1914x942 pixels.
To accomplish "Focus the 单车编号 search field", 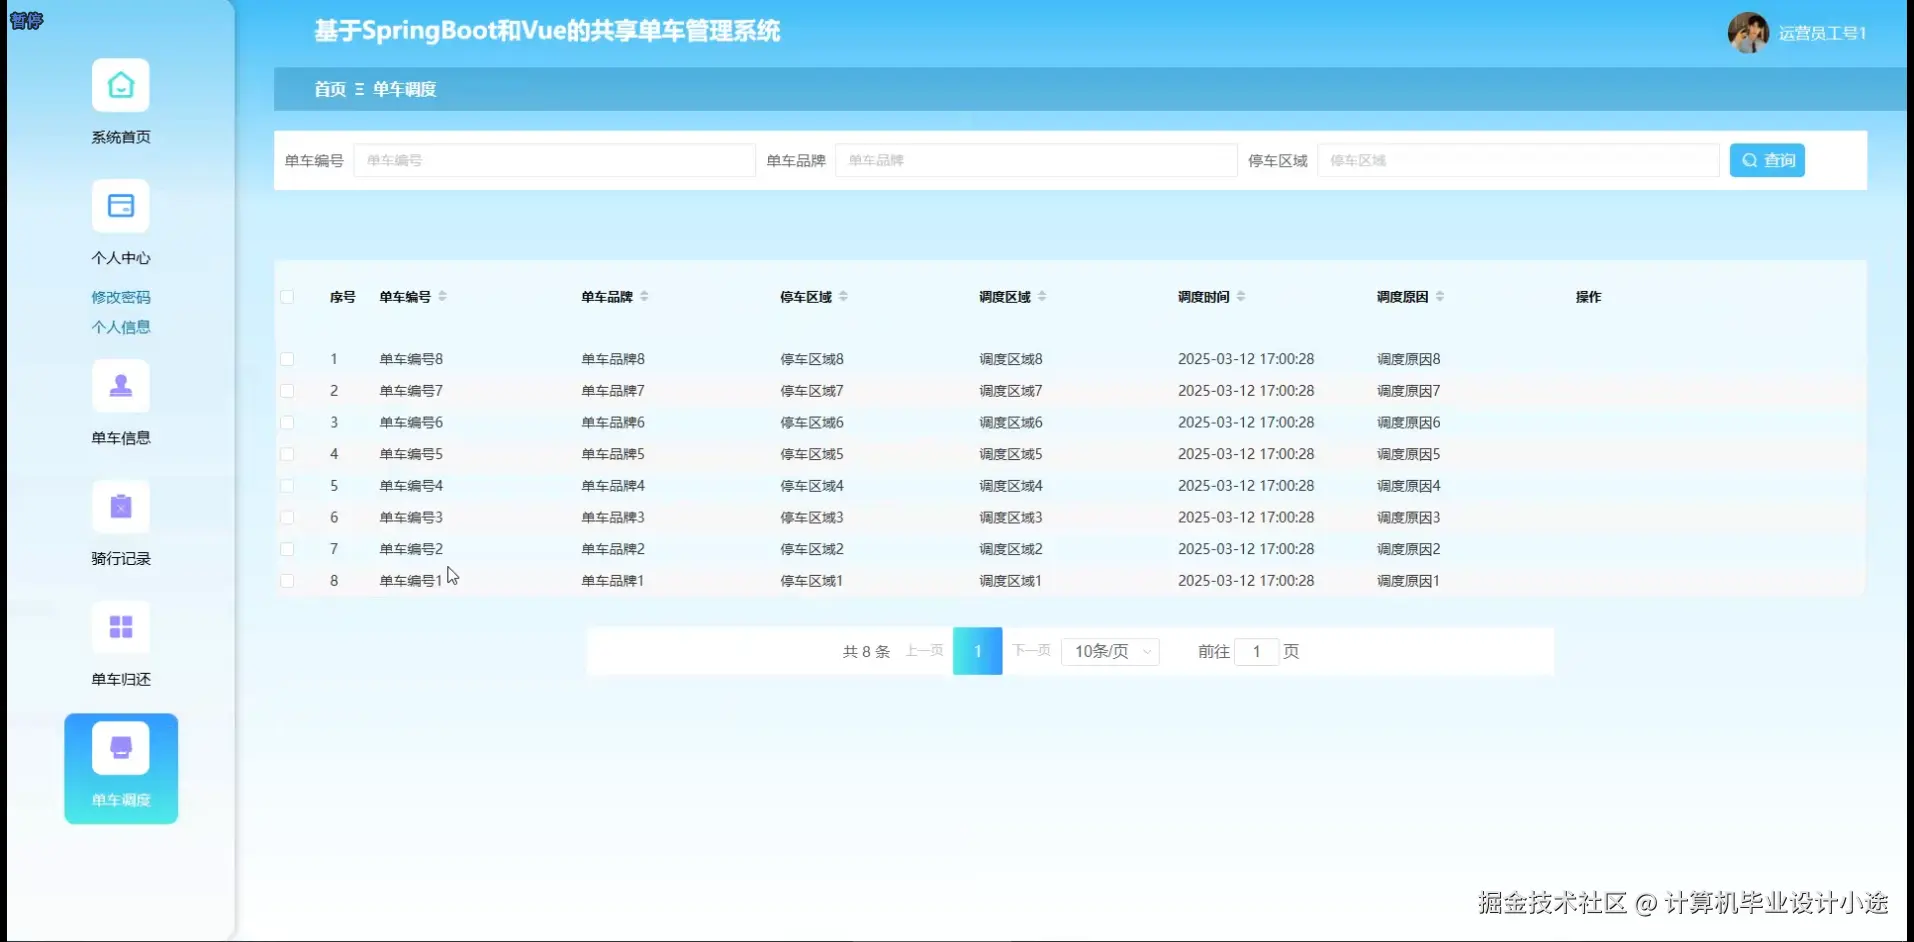I will pyautogui.click(x=554, y=160).
